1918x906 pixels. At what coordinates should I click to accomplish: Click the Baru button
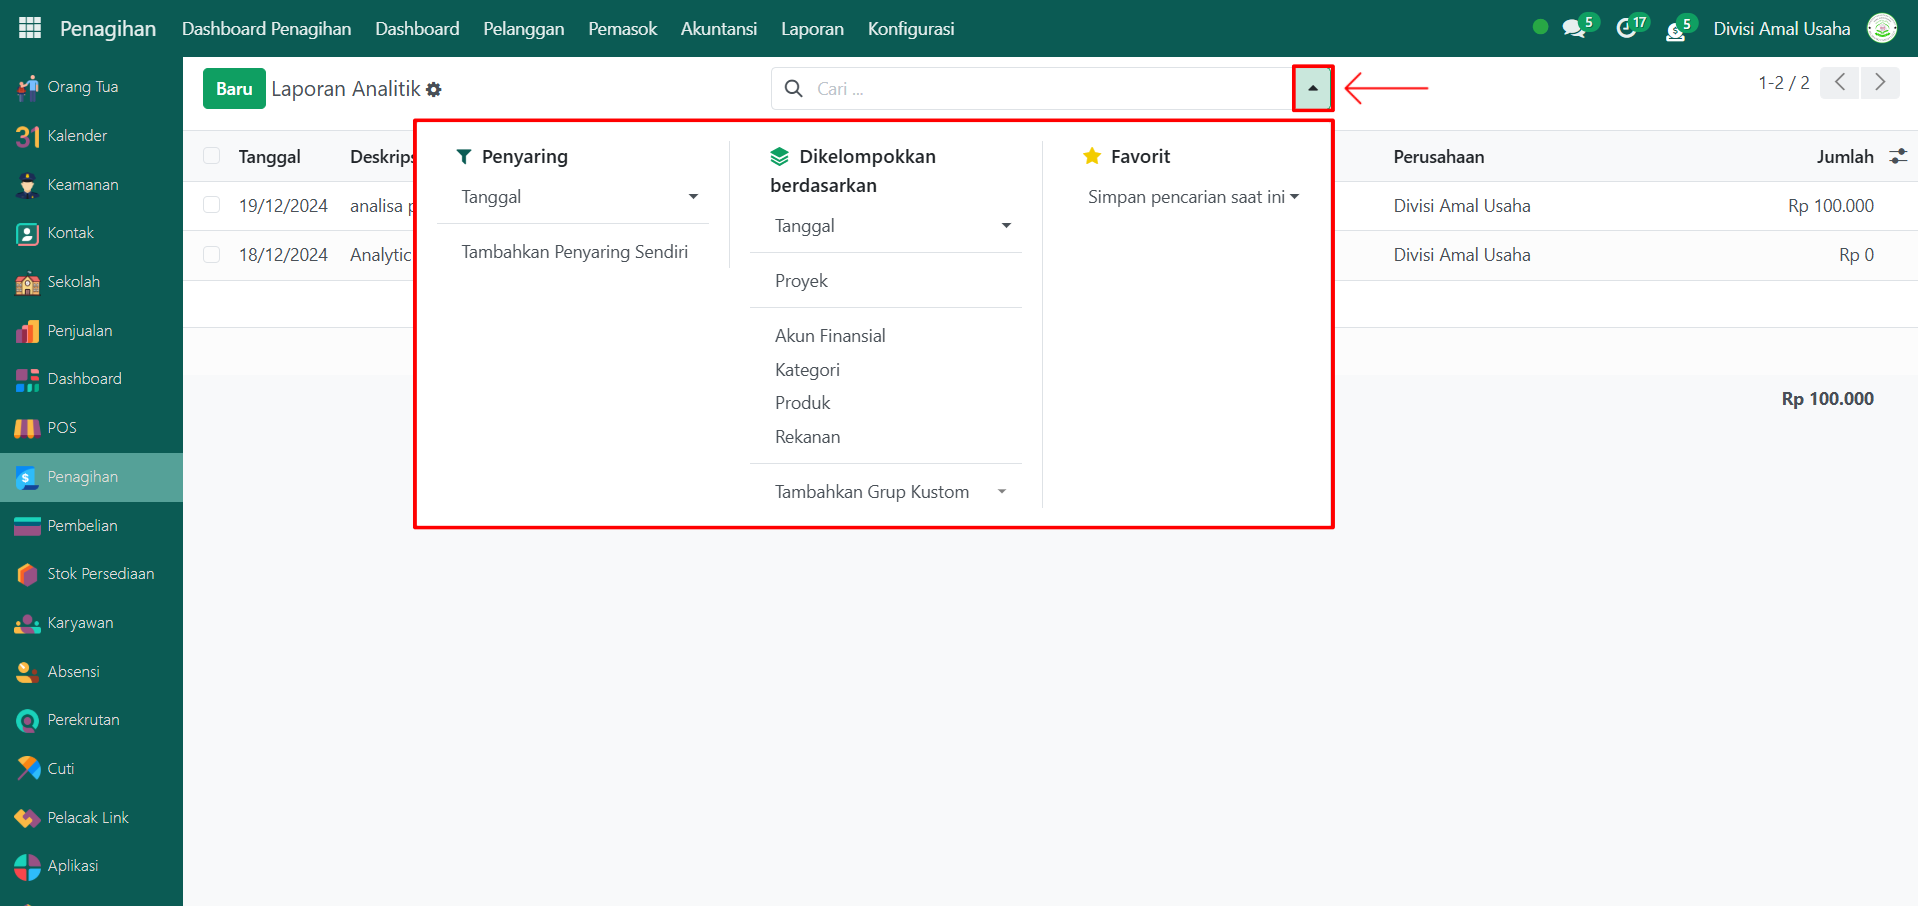234,89
